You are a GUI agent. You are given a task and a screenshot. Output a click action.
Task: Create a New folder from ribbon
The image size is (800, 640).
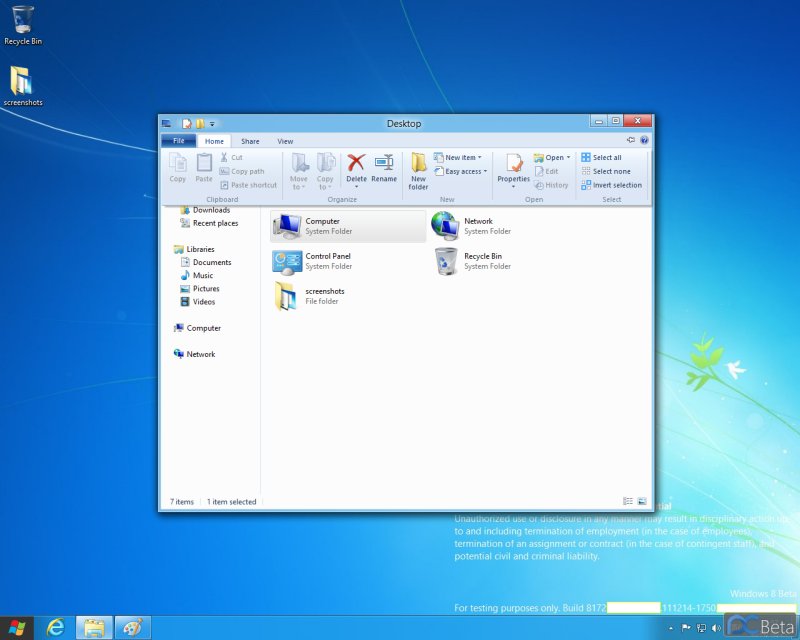pos(418,168)
